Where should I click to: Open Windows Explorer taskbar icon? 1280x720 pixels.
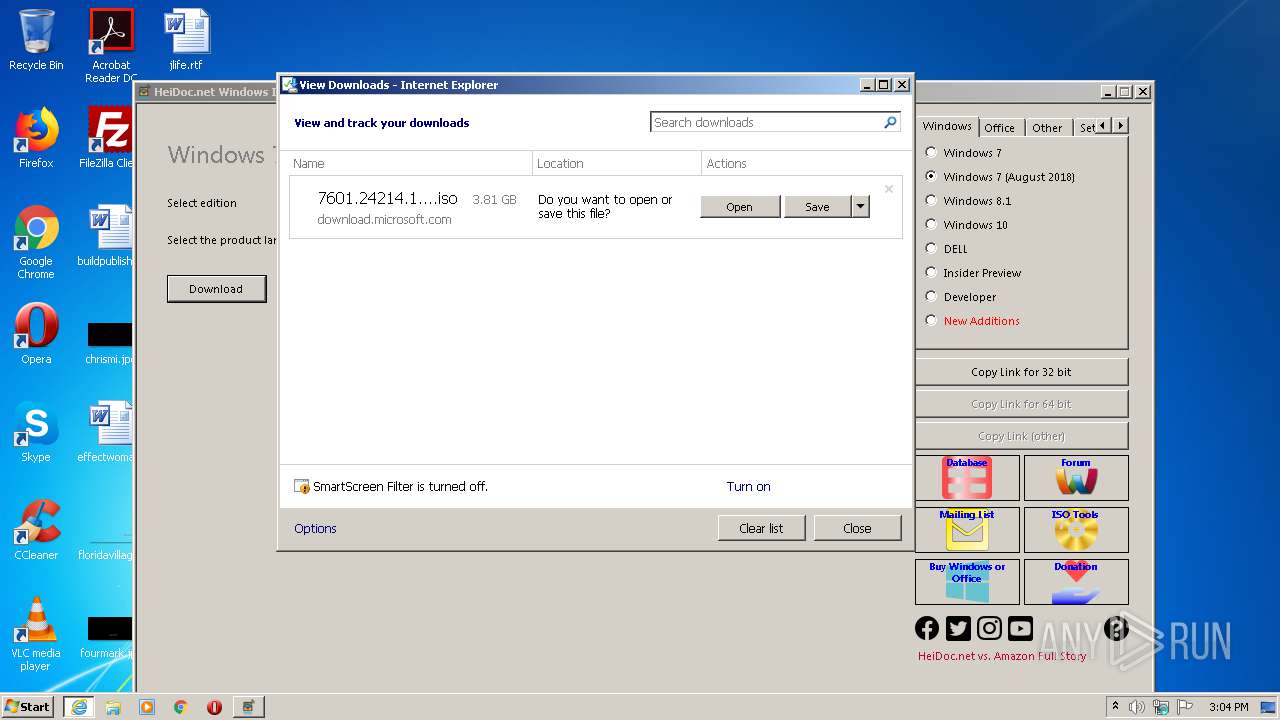tap(113, 707)
